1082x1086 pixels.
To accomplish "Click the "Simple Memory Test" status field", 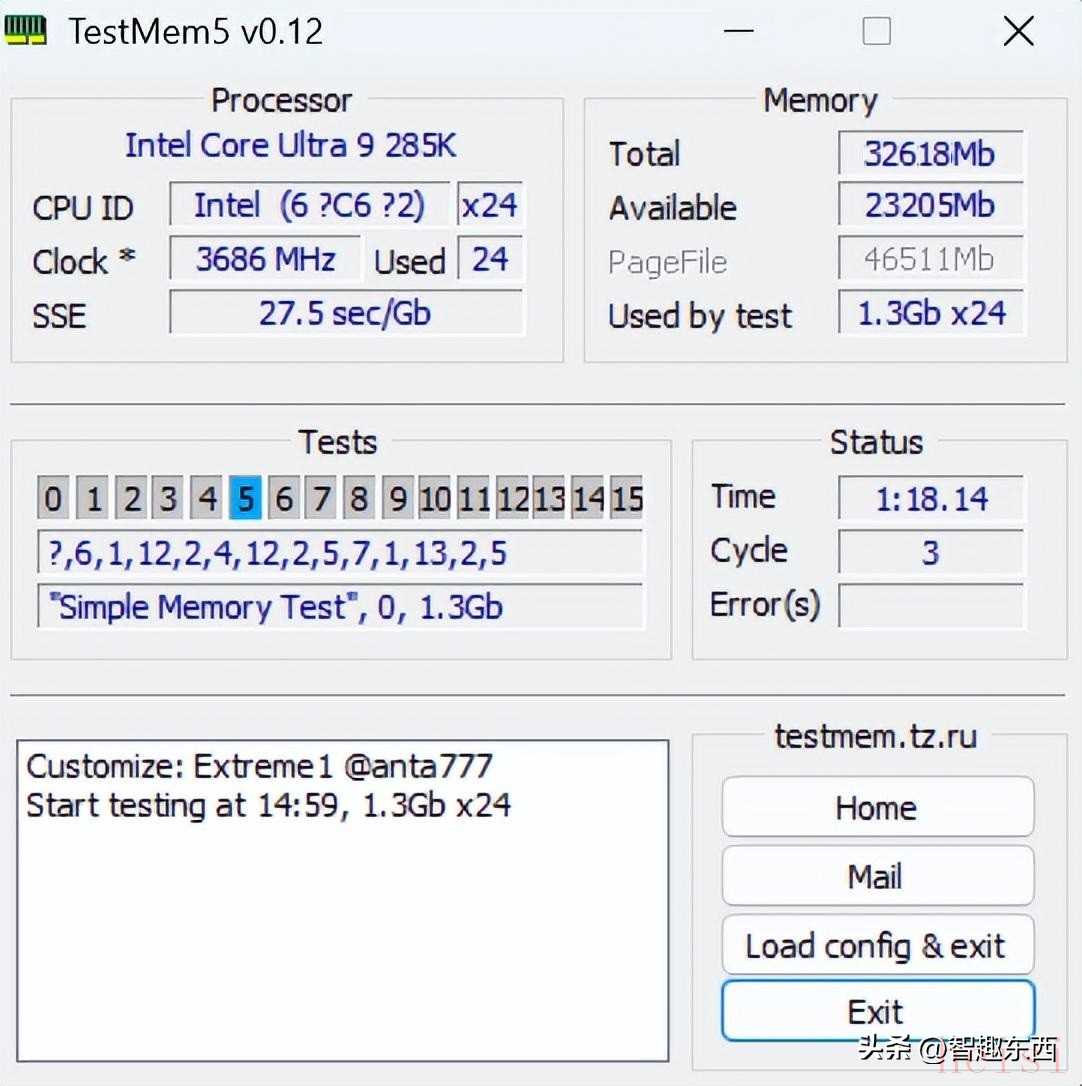I will pos(340,607).
